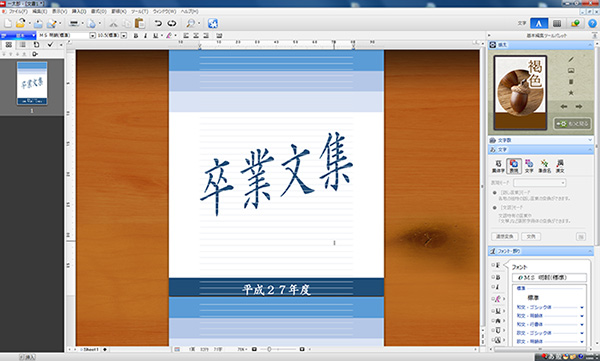
Task: Apply italic formatting with I icon
Action: point(145,36)
